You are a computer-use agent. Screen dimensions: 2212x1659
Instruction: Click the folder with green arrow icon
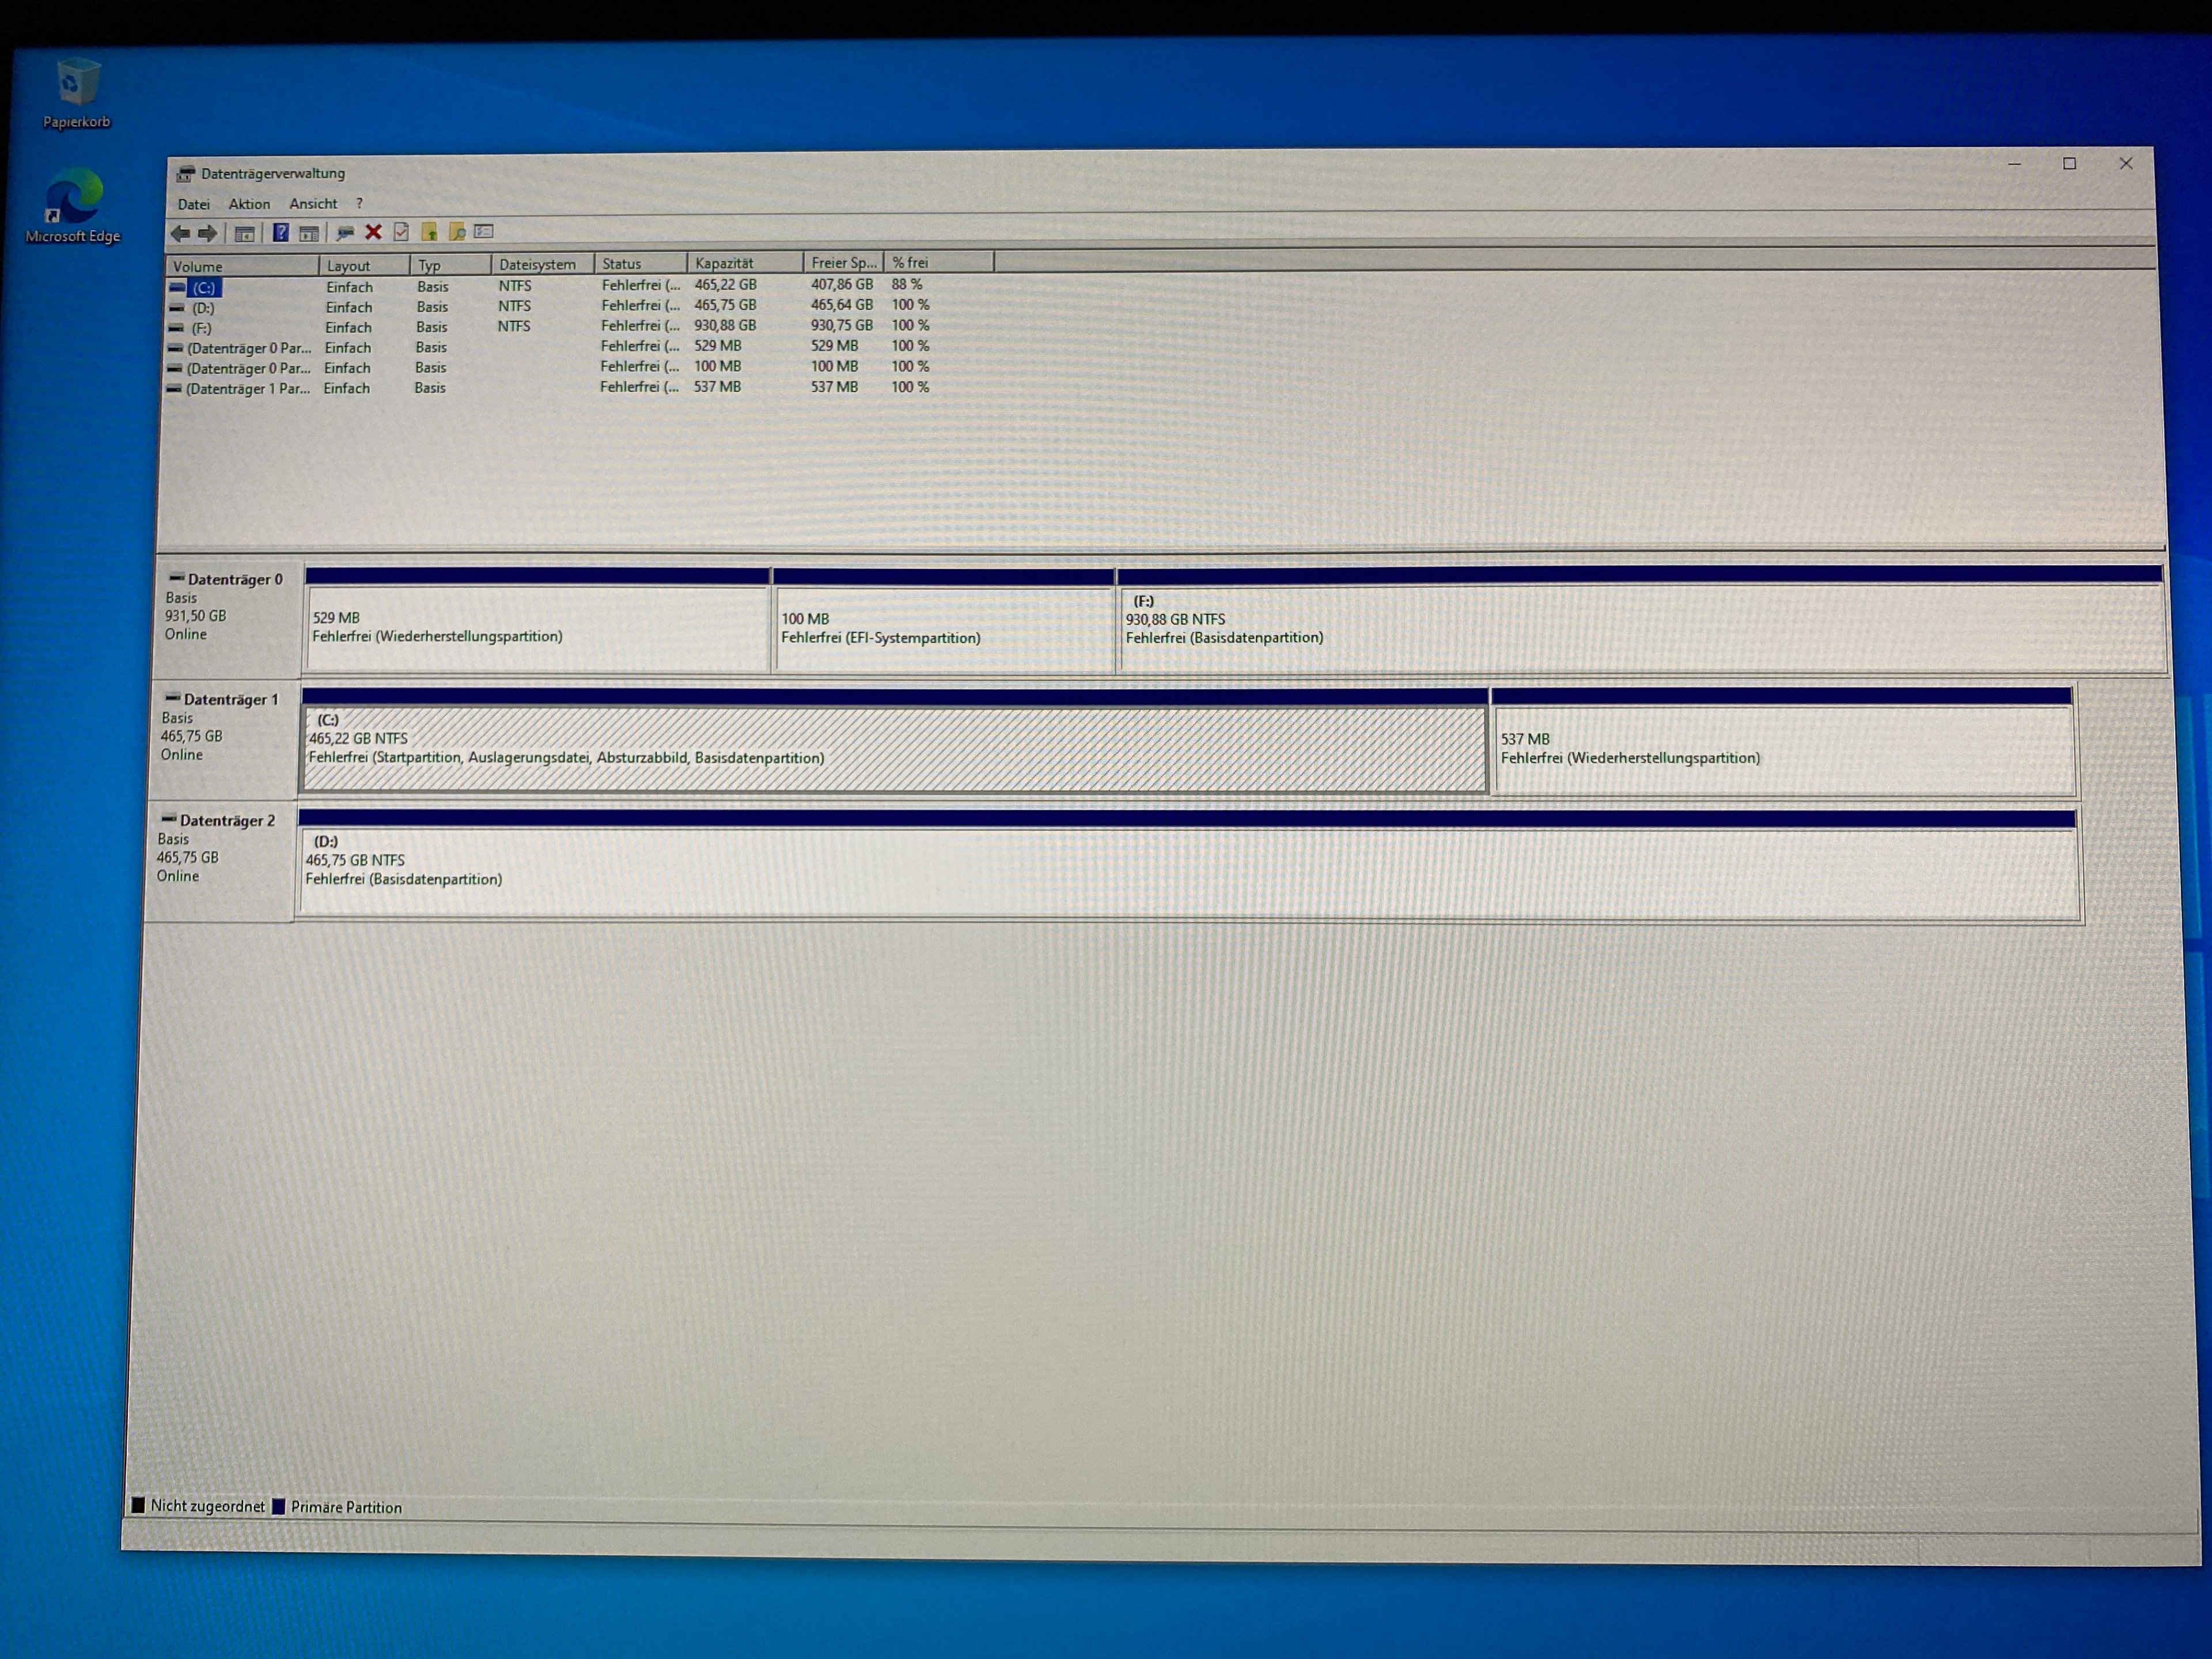pyautogui.click(x=429, y=232)
